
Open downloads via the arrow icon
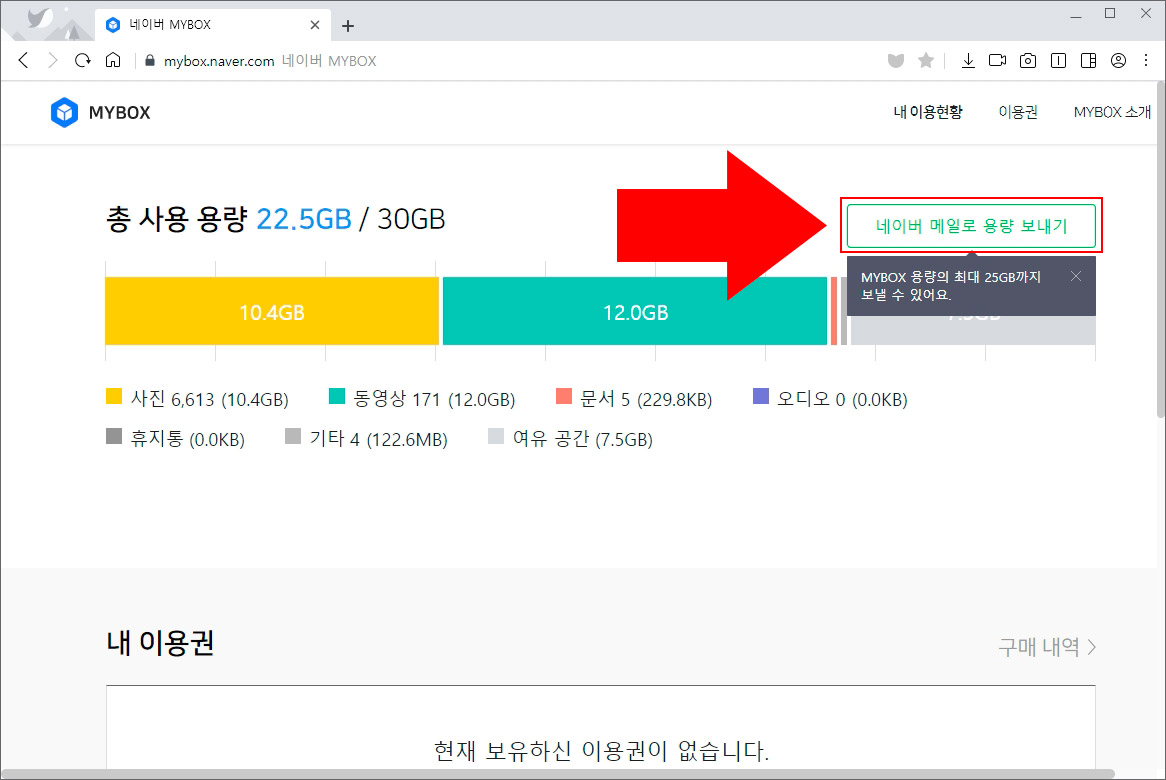[968, 60]
